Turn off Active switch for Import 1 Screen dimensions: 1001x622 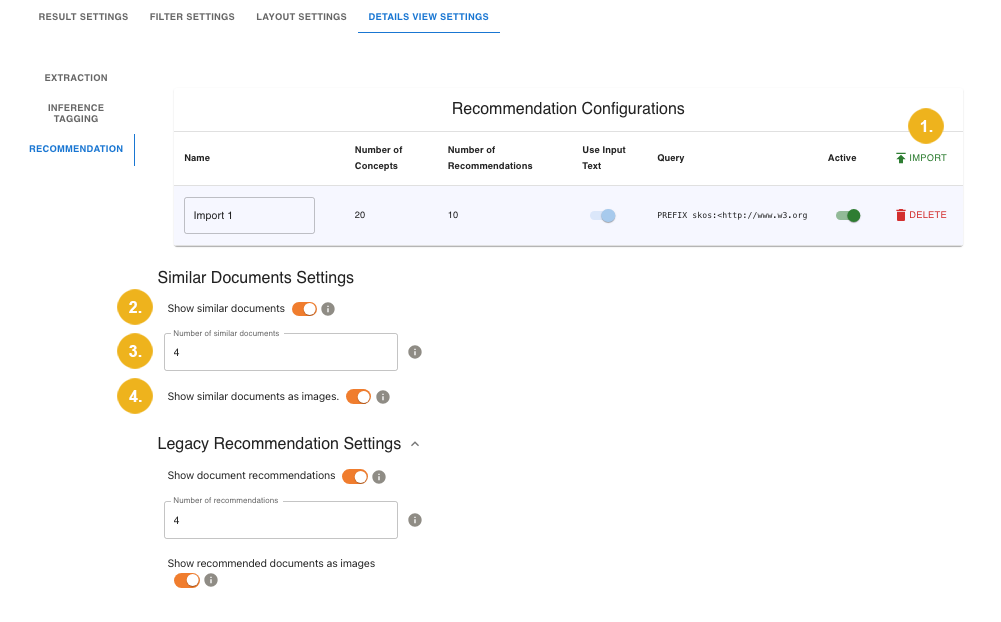(848, 215)
